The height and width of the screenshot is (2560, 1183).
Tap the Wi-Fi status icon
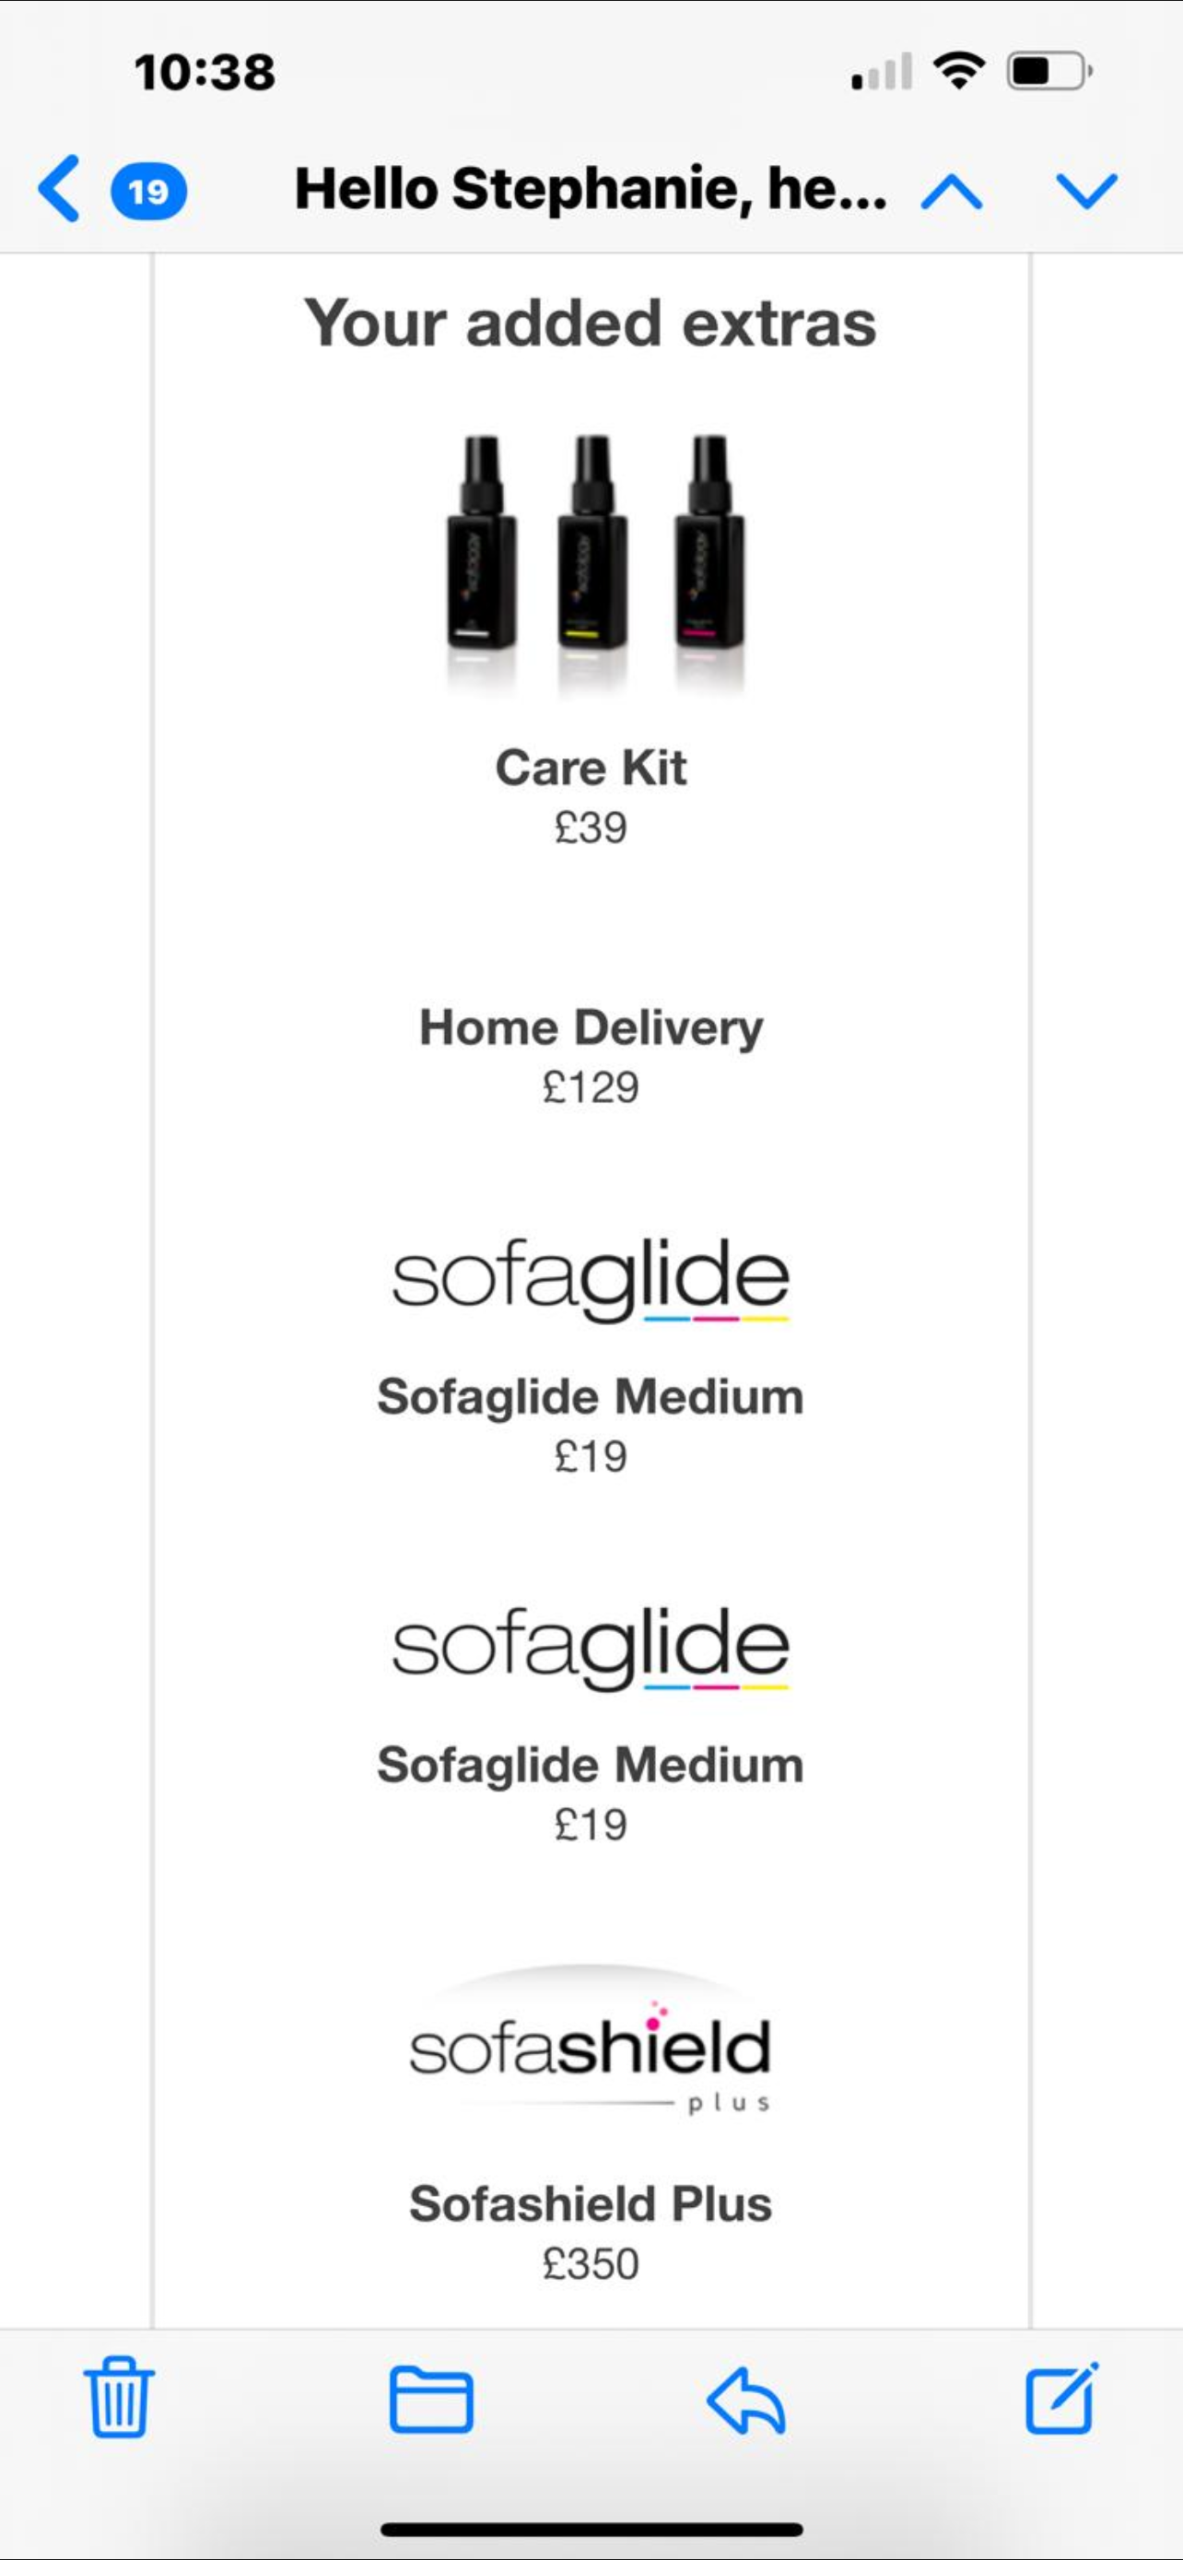click(958, 71)
